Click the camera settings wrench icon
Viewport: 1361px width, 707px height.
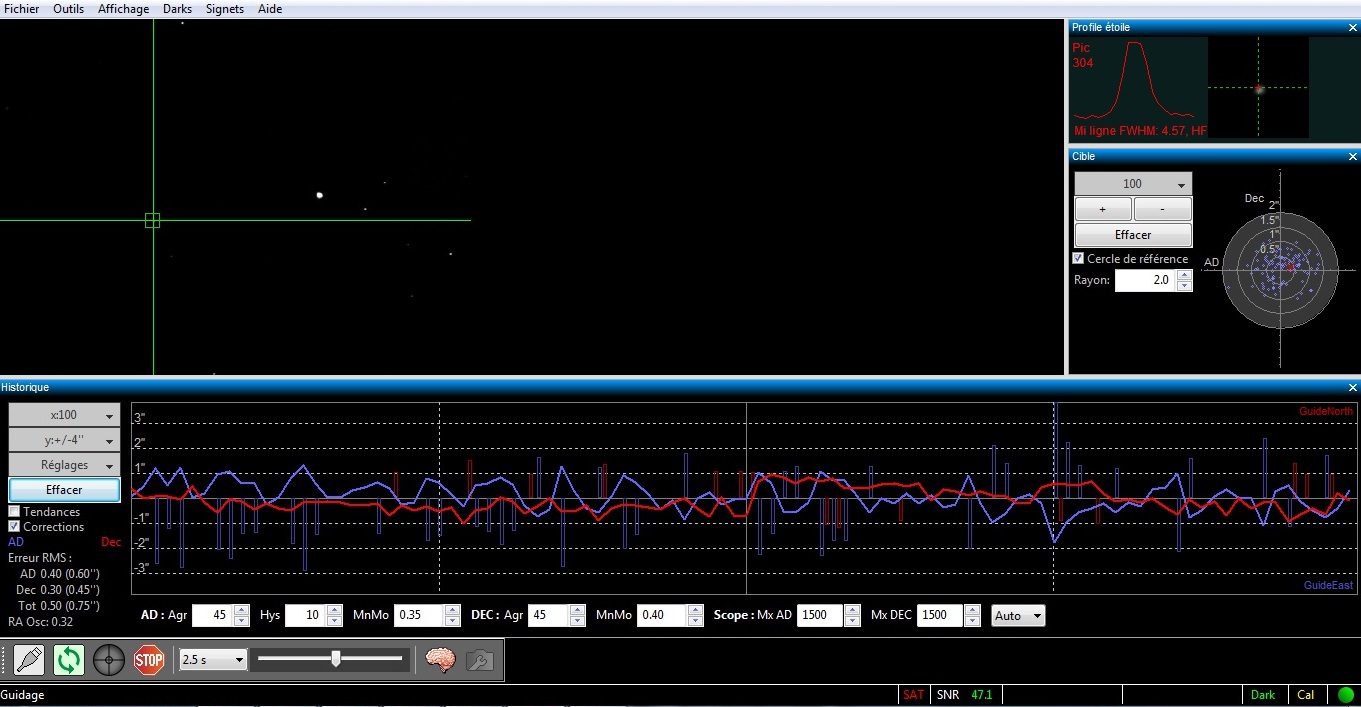[x=480, y=659]
